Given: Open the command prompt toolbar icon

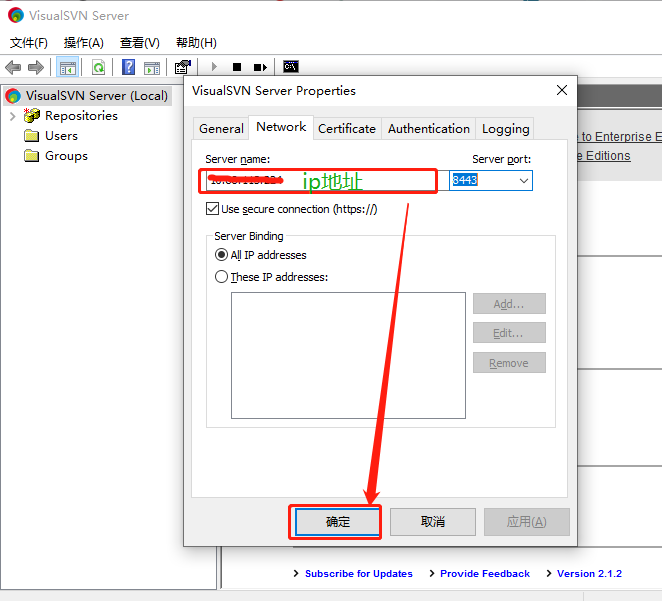Looking at the screenshot, I should click(x=291, y=66).
